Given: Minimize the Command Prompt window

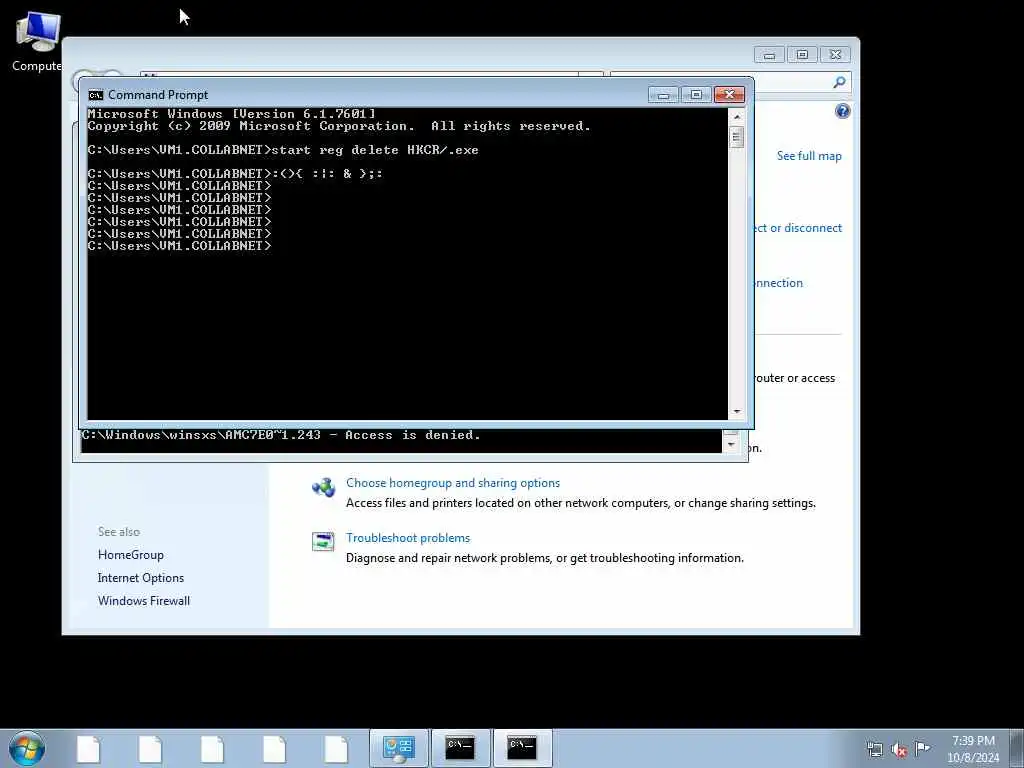Looking at the screenshot, I should (664, 95).
